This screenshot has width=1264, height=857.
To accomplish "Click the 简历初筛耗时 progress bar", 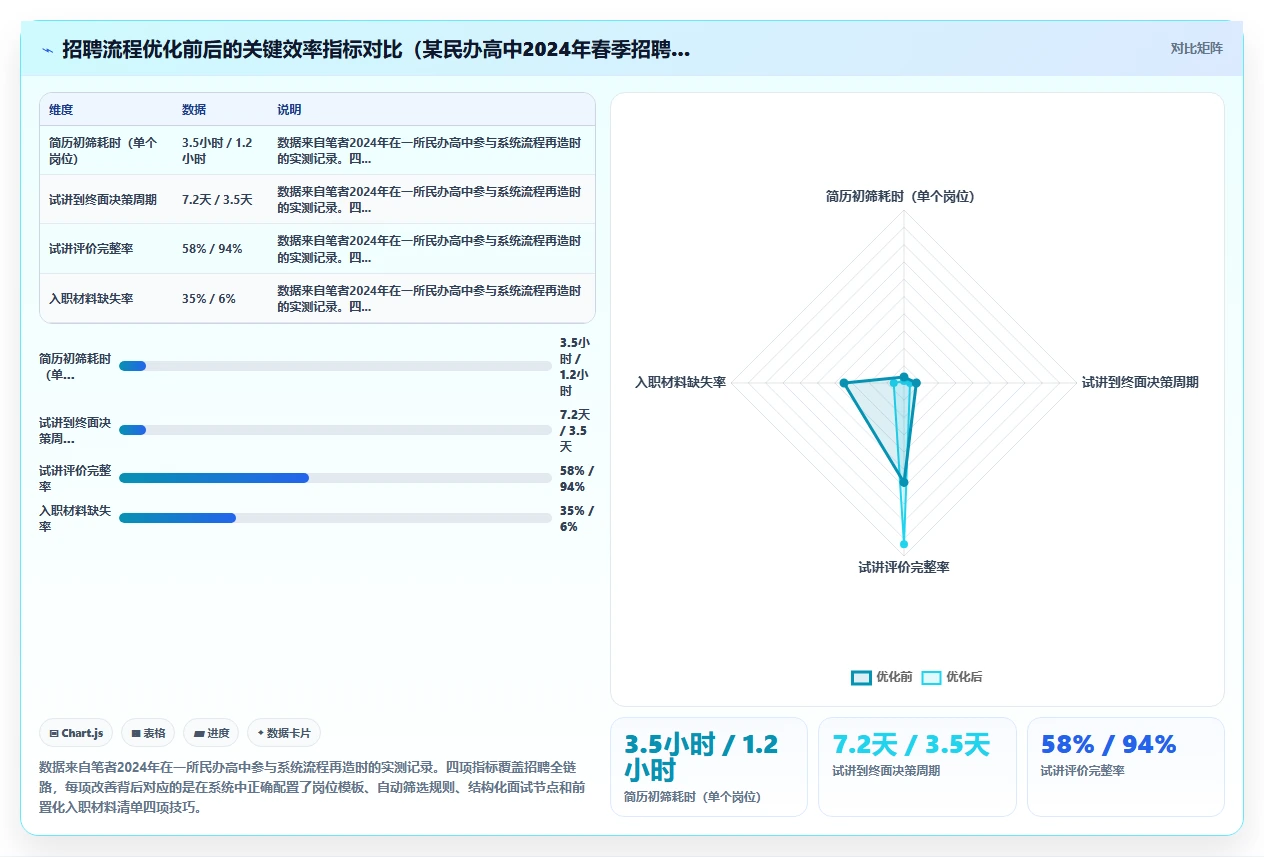I will pyautogui.click(x=335, y=366).
